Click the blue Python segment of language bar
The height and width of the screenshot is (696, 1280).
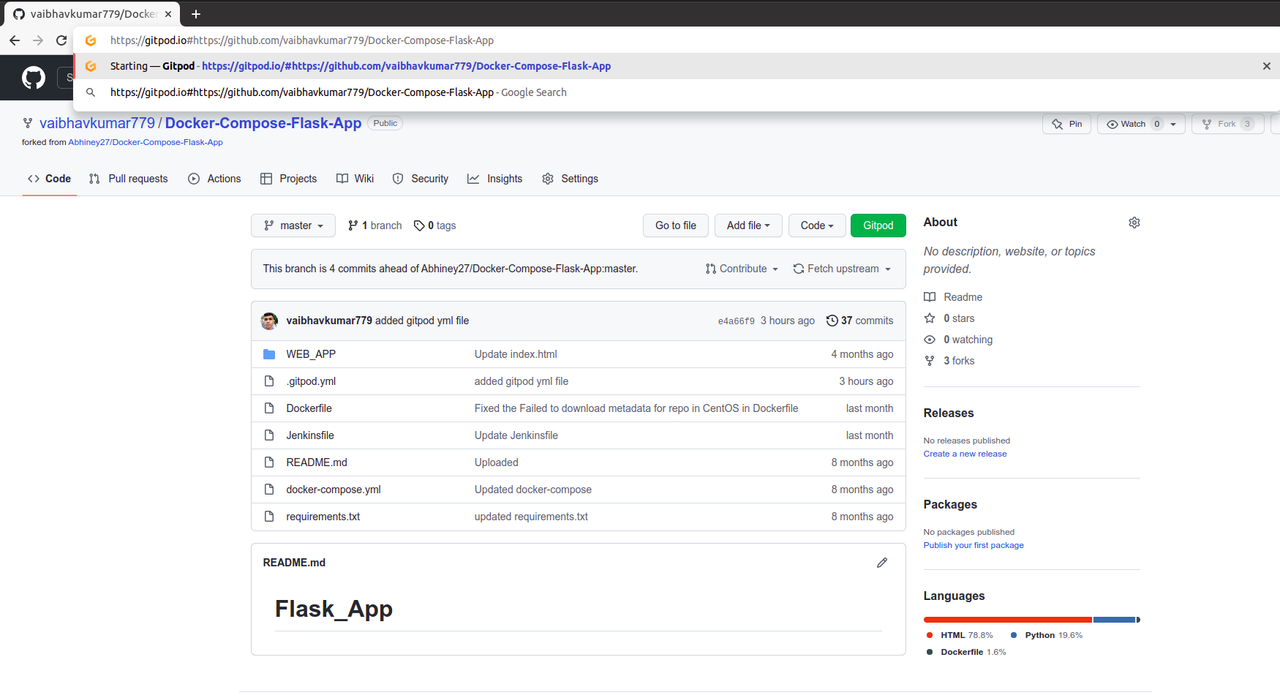tap(1114, 620)
